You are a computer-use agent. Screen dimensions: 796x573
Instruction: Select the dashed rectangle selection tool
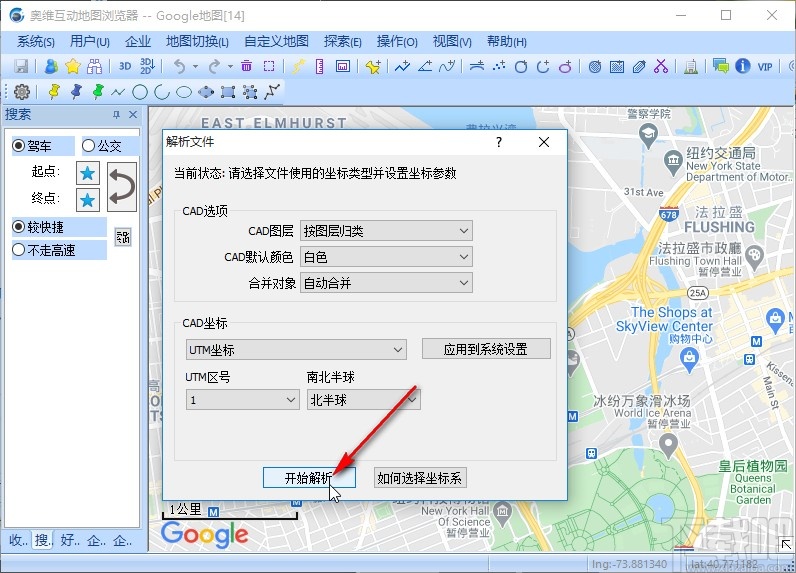tap(269, 66)
